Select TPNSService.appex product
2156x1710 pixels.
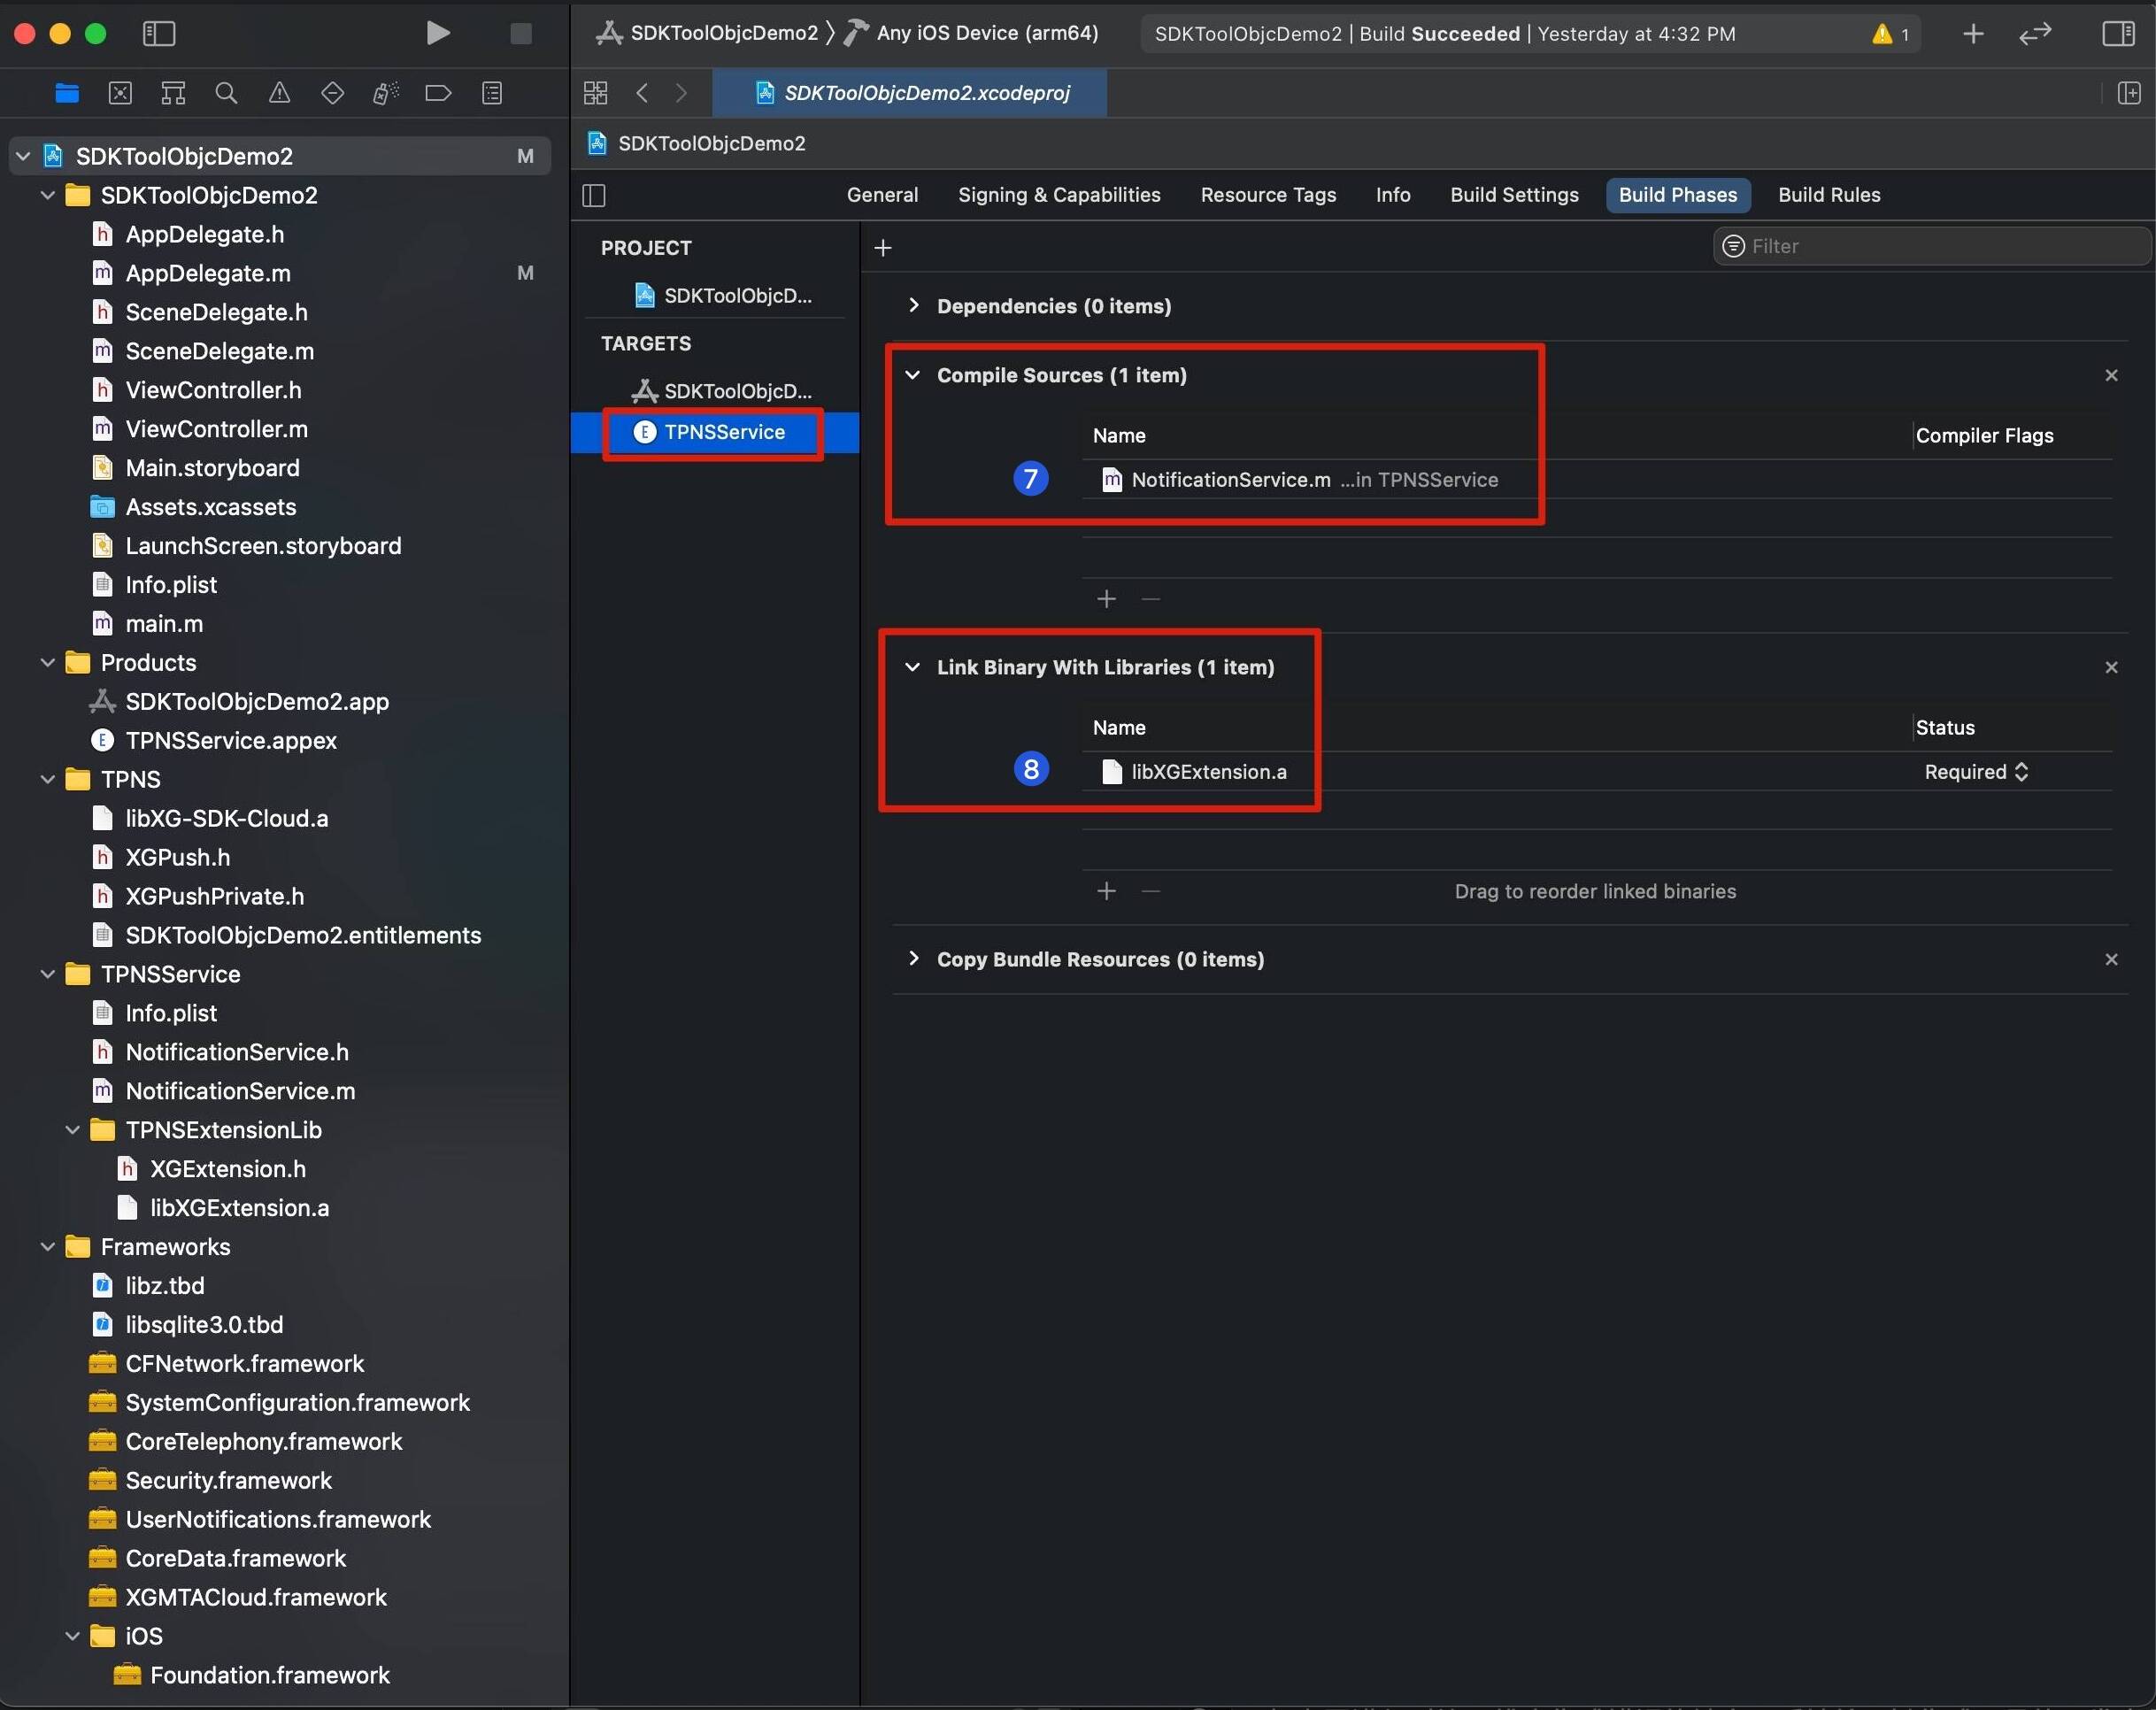[230, 740]
